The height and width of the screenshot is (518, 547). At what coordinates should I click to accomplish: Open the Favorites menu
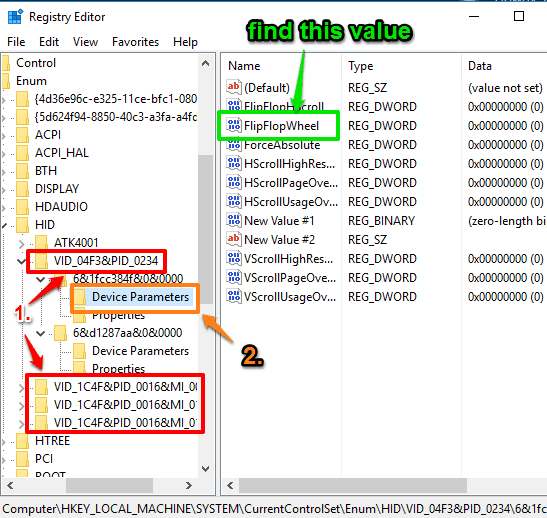coord(135,42)
